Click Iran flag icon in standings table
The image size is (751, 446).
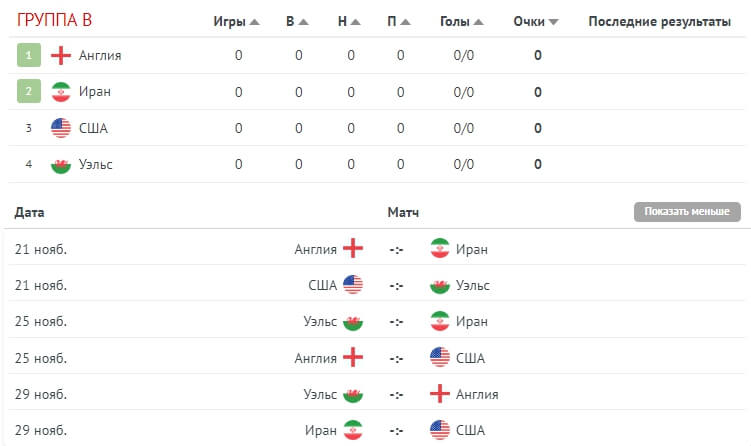pos(61,91)
